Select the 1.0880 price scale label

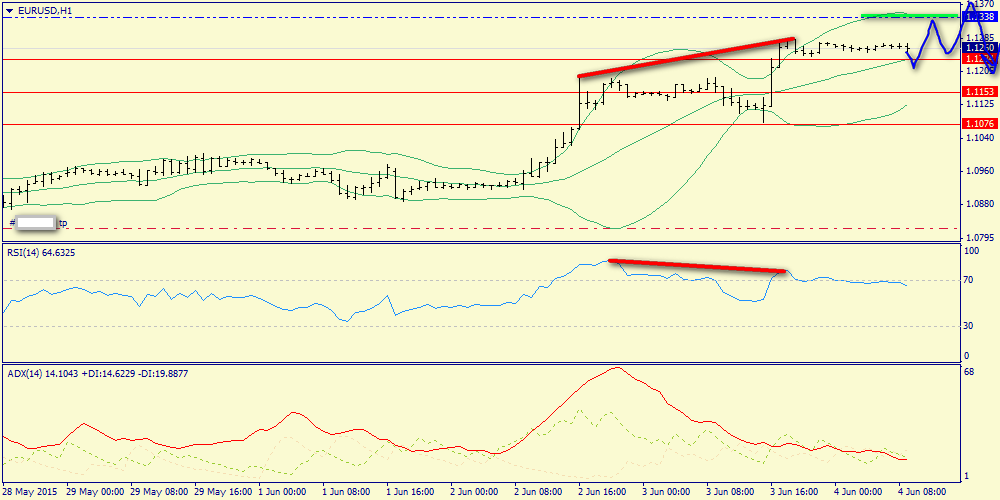(x=979, y=204)
